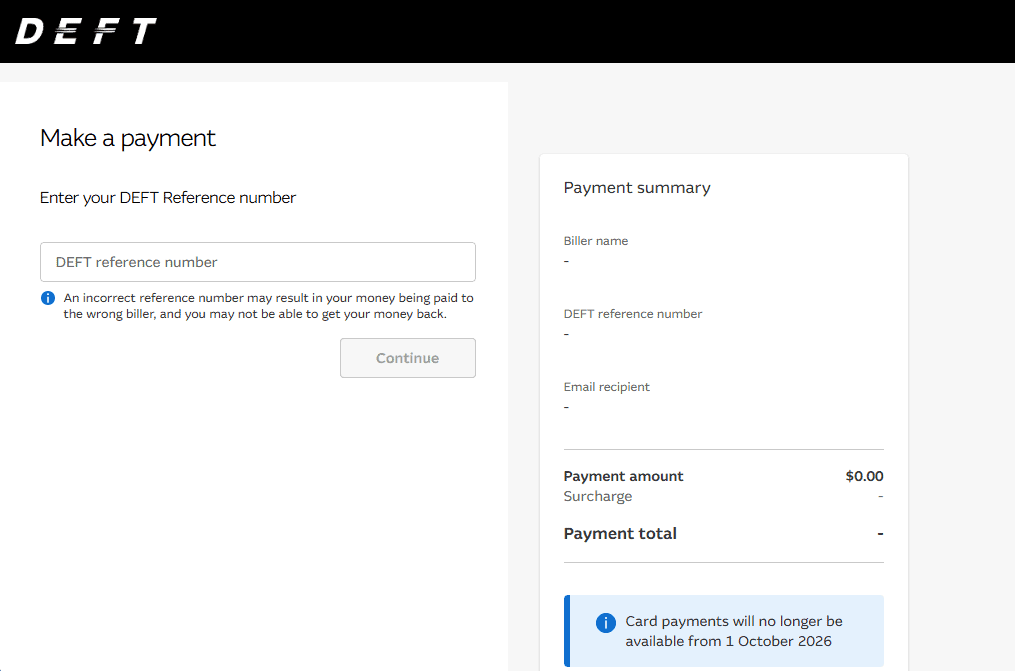Image resolution: width=1015 pixels, height=671 pixels.
Task: Click 'DEFT reference number' label in summary
Action: (x=632, y=314)
